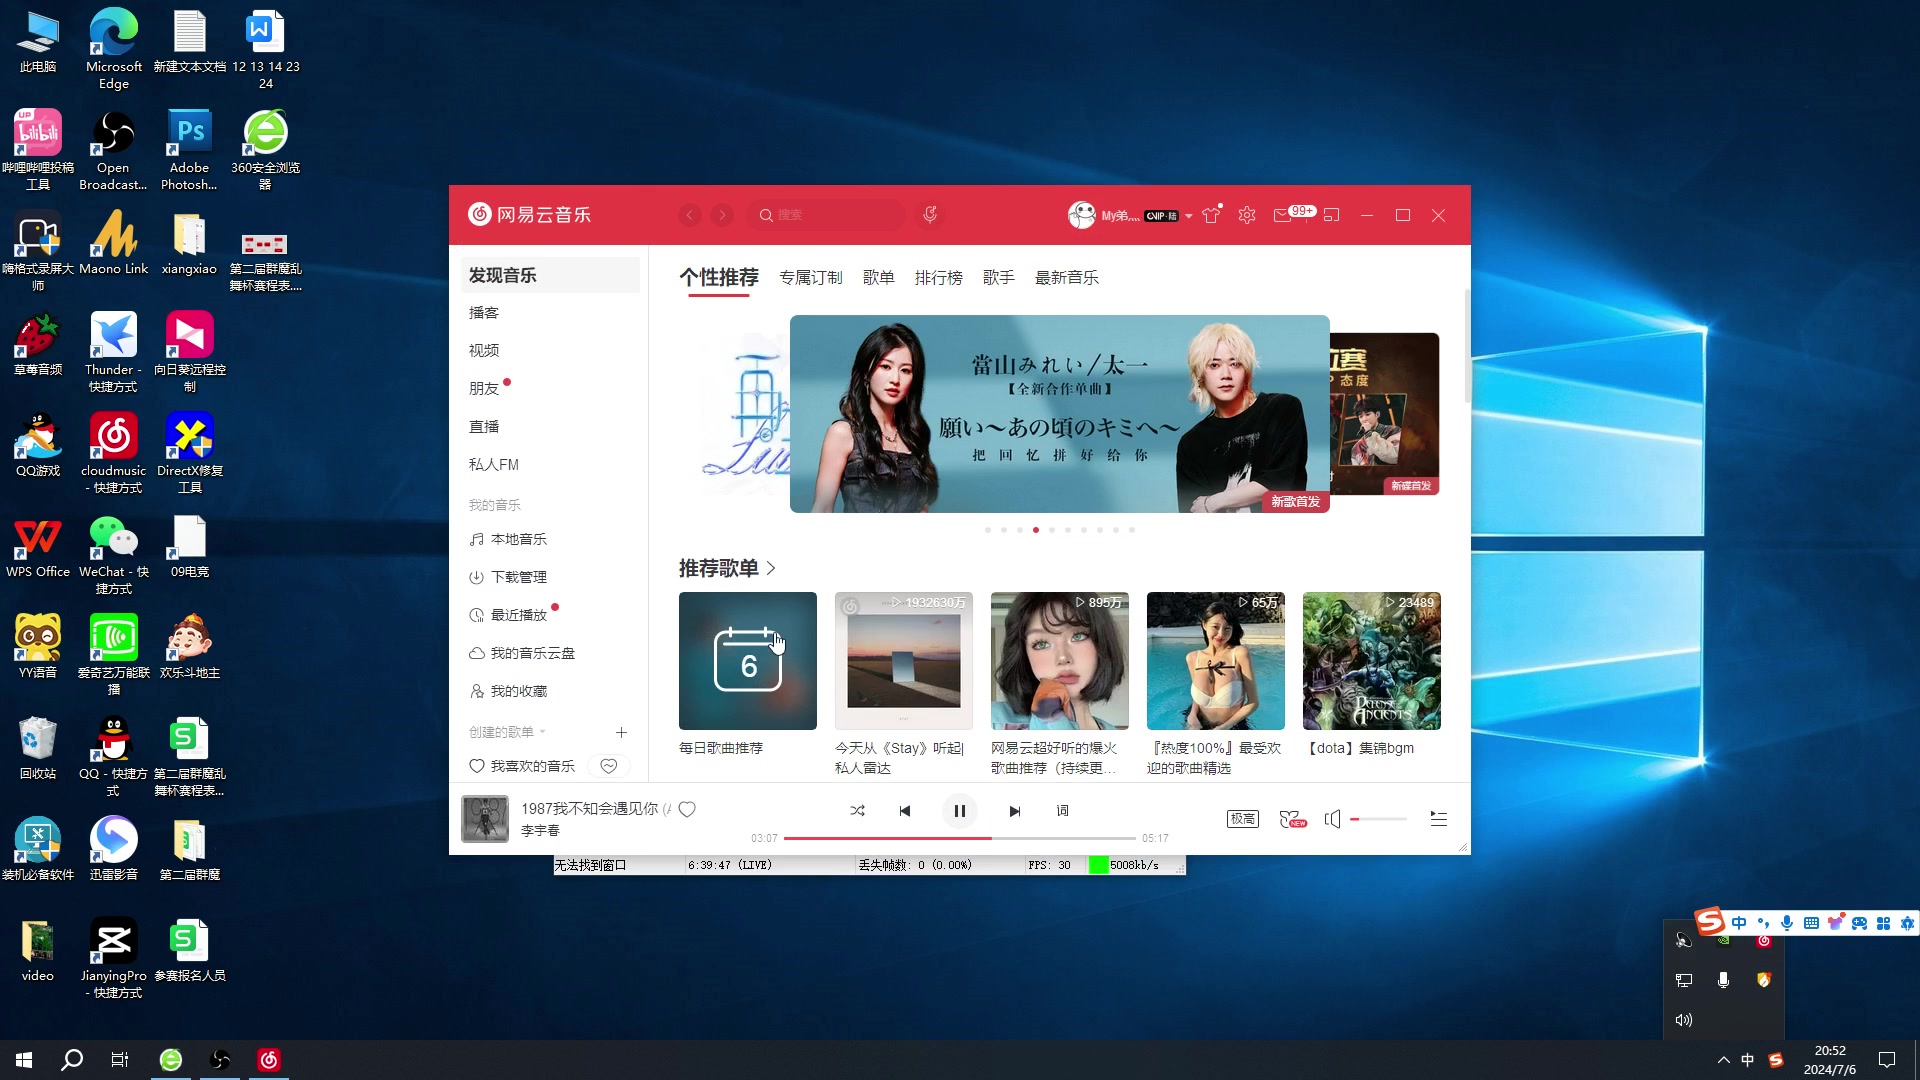The height and width of the screenshot is (1080, 1920).
Task: Go back with the navigation arrow
Action: point(690,215)
